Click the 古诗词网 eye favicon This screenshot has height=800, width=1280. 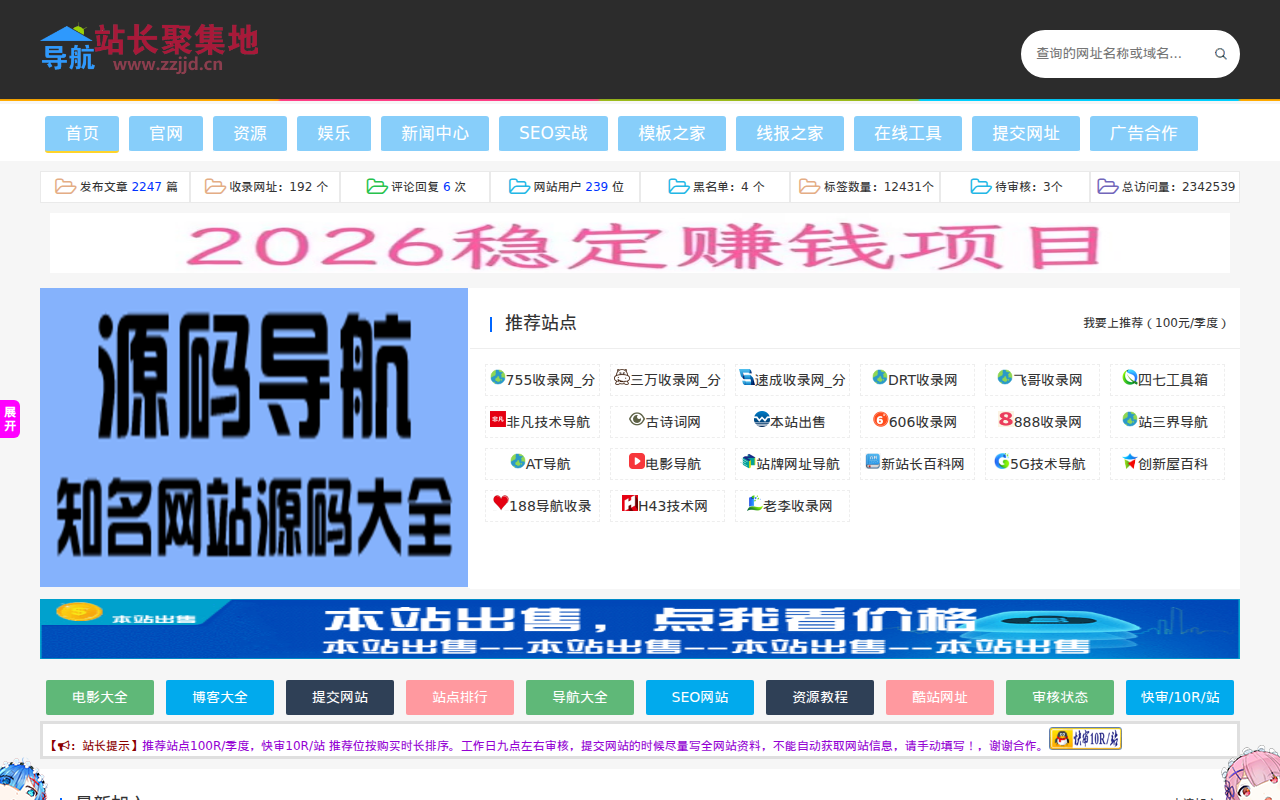point(637,420)
